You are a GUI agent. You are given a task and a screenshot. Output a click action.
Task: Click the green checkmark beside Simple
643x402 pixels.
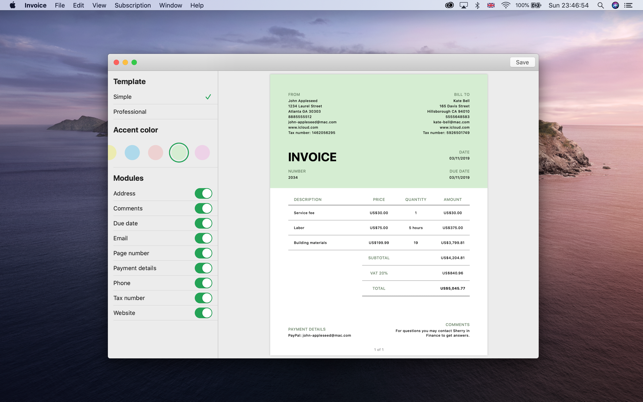point(208,97)
